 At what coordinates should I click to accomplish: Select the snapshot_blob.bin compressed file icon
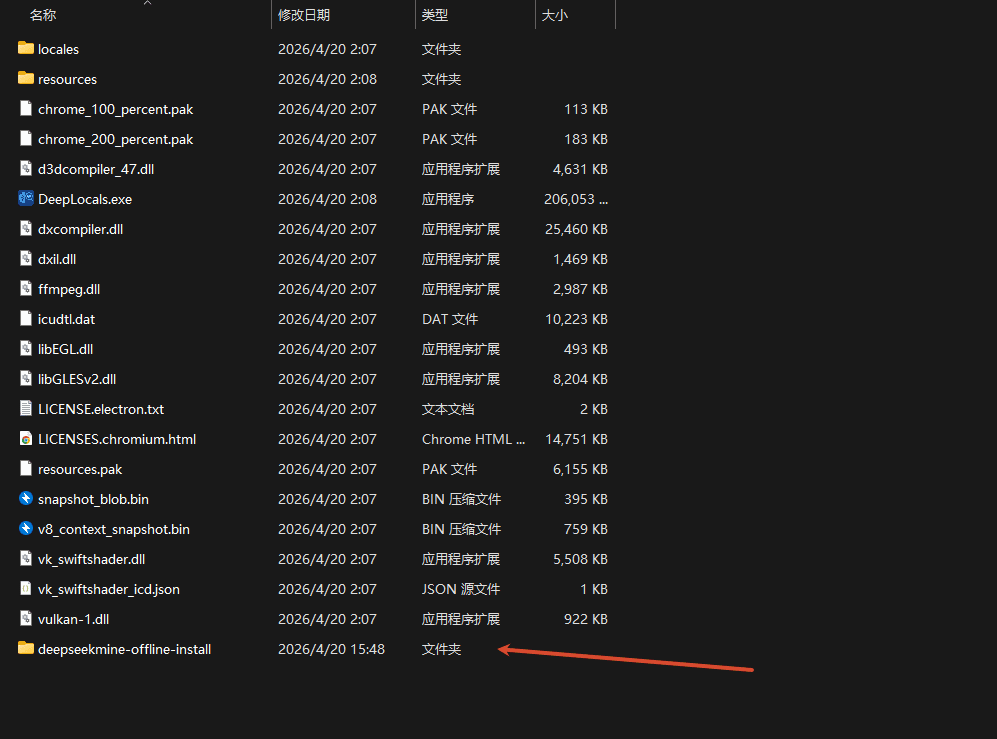pos(25,498)
